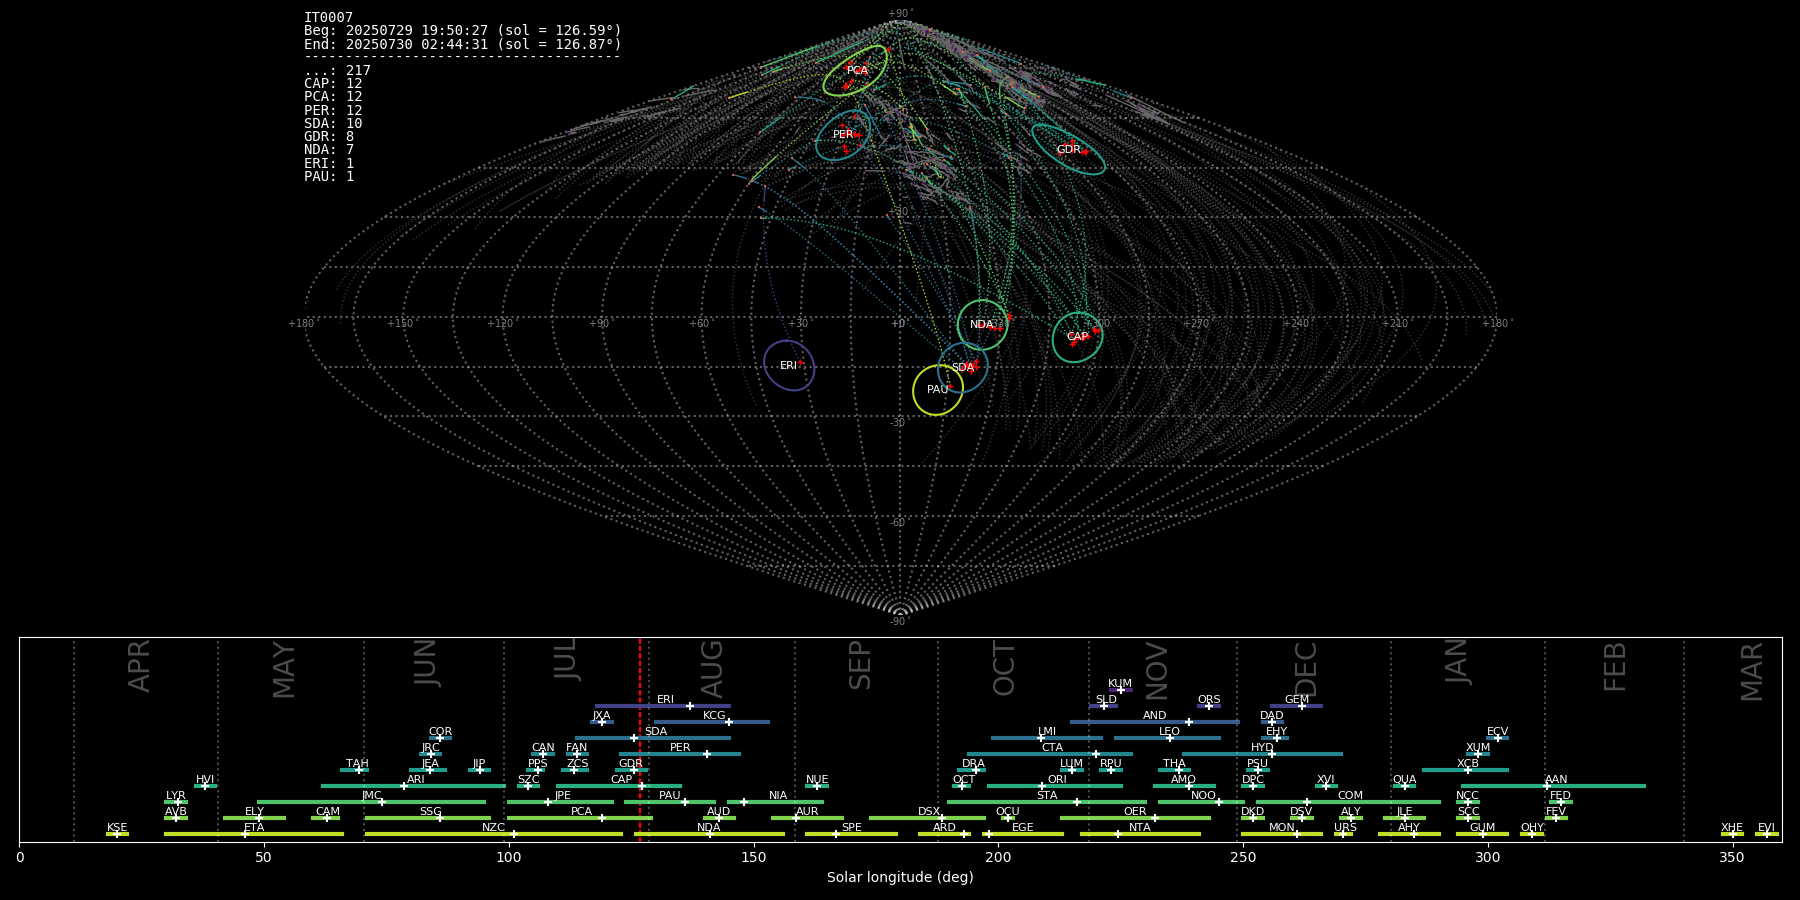Select the COR shower label in the timeline
1800x900 pixels.
tap(440, 732)
